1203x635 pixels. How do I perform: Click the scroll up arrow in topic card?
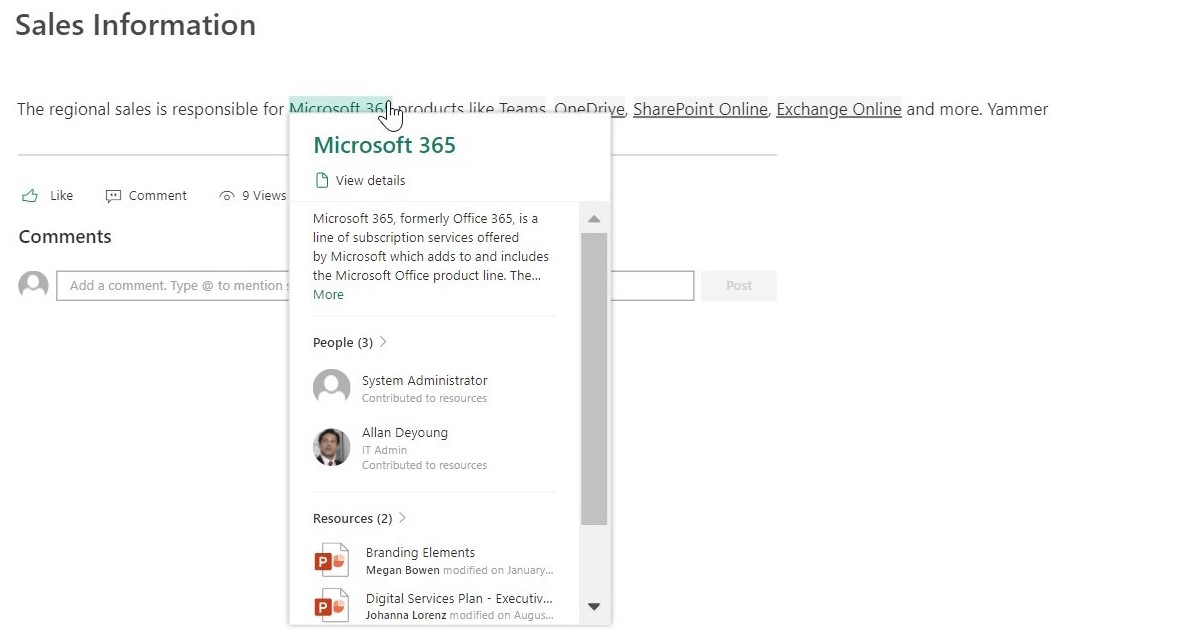coord(594,219)
